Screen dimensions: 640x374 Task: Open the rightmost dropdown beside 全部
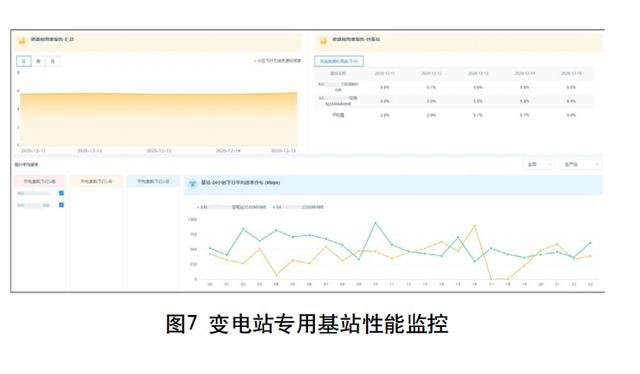pyautogui.click(x=580, y=165)
